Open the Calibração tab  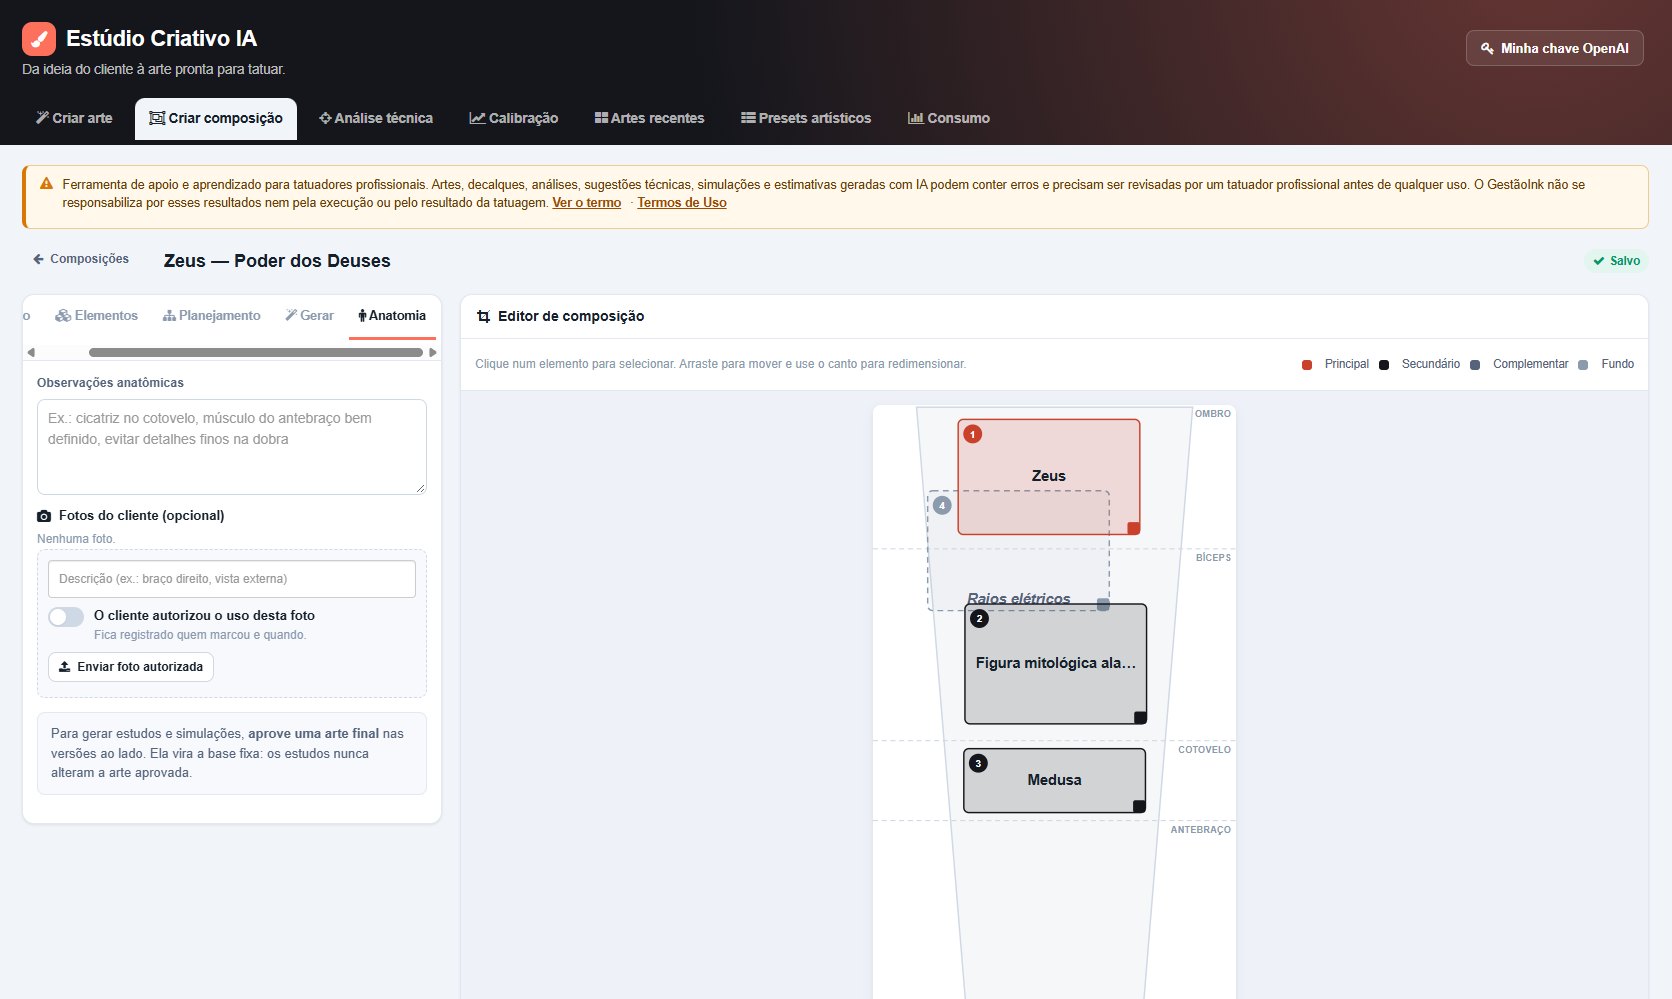click(x=514, y=118)
